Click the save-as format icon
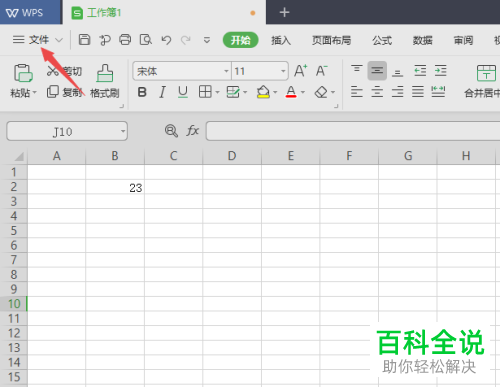Screen dimensions: 500x387 tap(105, 40)
